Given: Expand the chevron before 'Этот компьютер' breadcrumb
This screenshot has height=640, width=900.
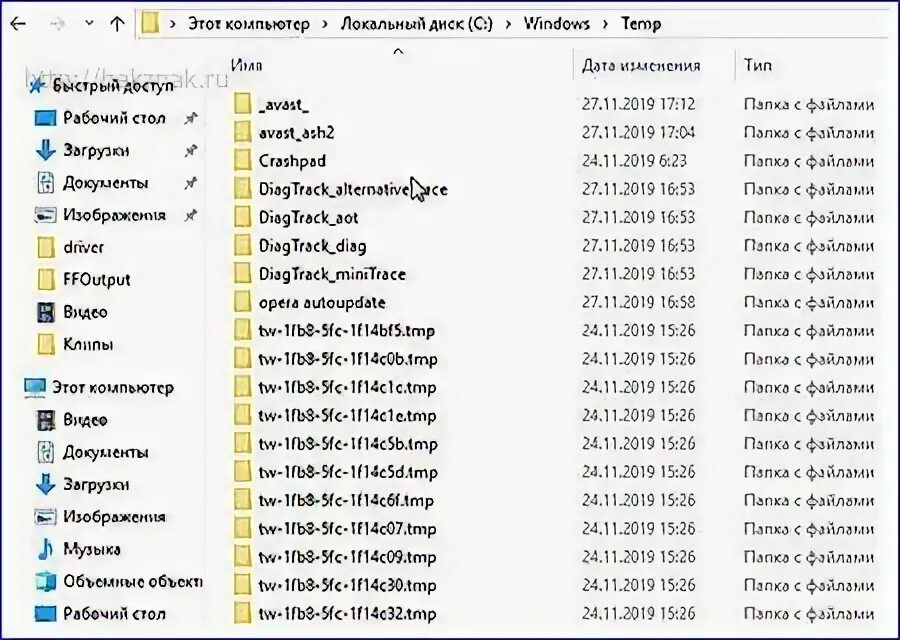Looking at the screenshot, I should (x=172, y=24).
